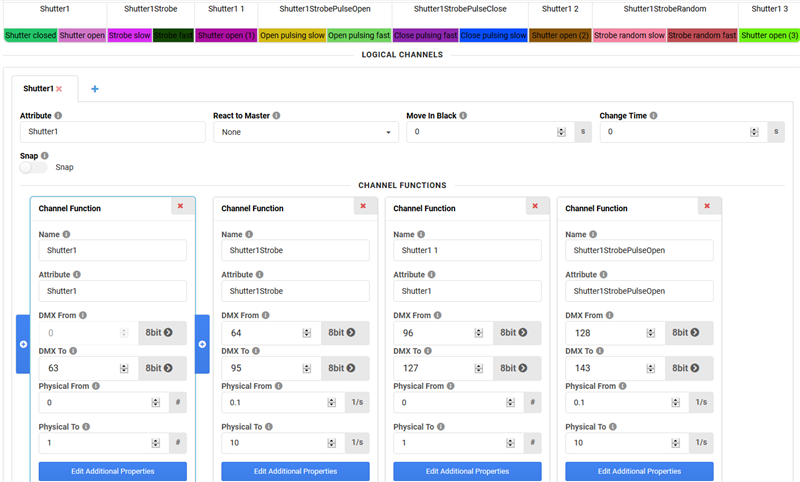Image resolution: width=800 pixels, height=482 pixels.
Task: Edit Additional Properties for Shutter1 1
Action: (467, 471)
